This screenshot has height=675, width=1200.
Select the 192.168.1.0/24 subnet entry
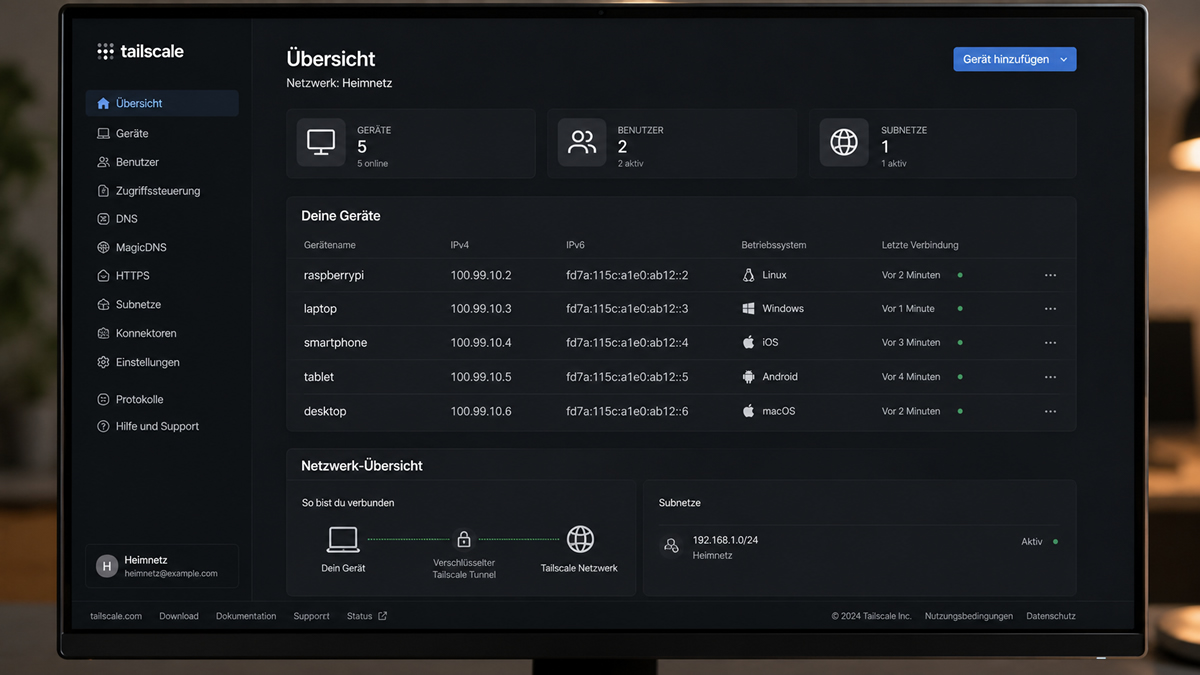[860, 547]
